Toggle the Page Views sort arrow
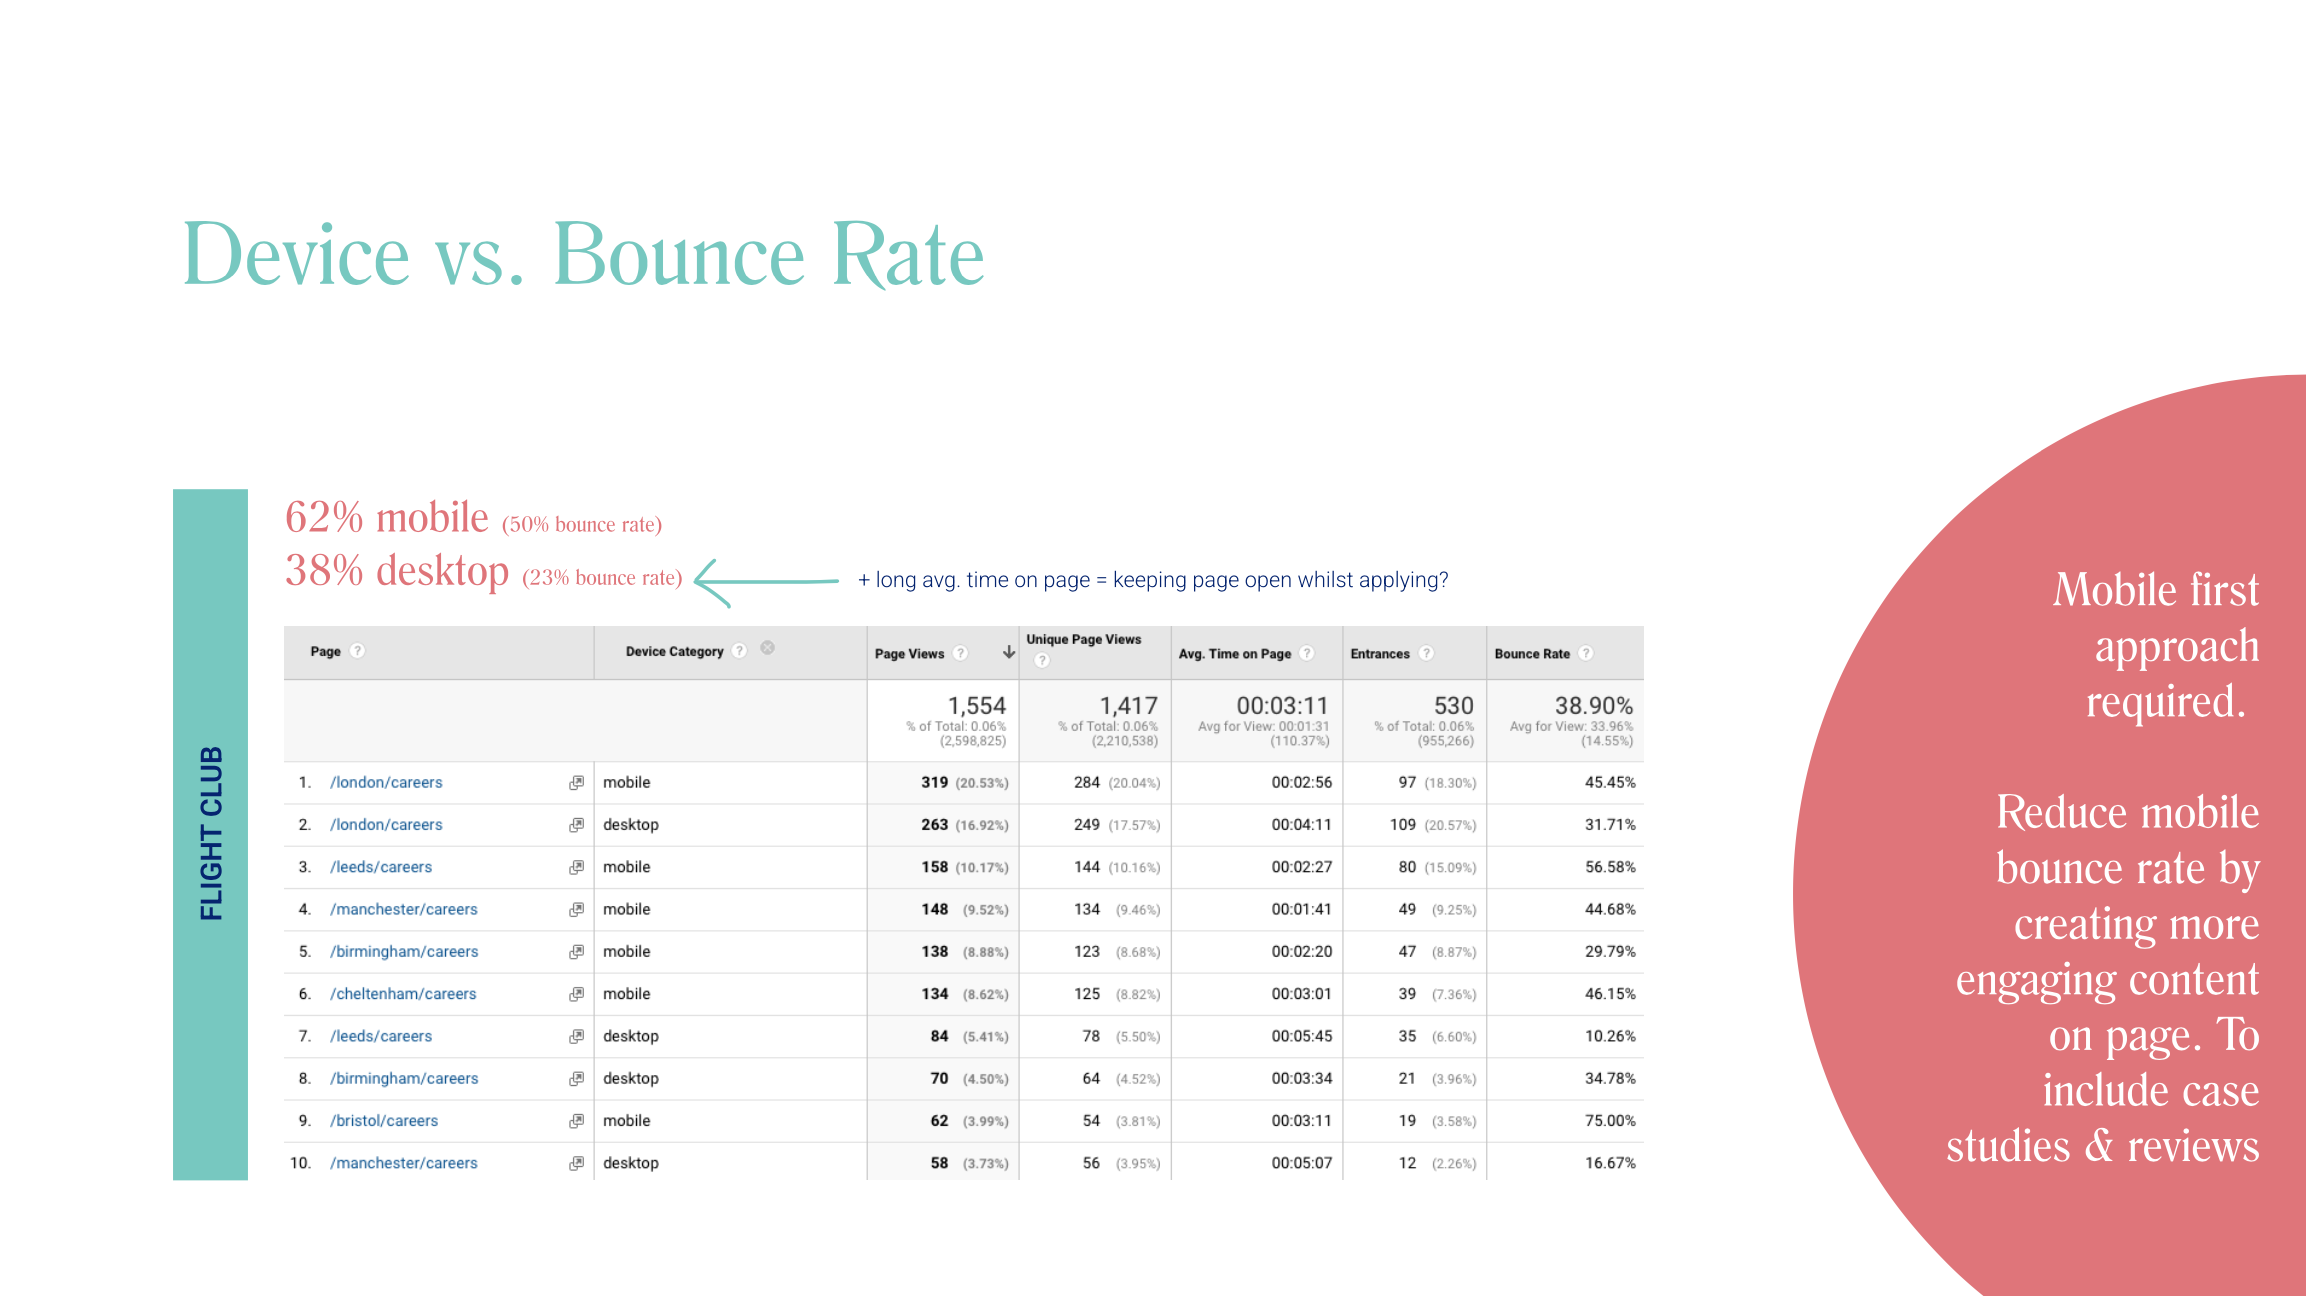The width and height of the screenshot is (2306, 1296). point(1008,652)
